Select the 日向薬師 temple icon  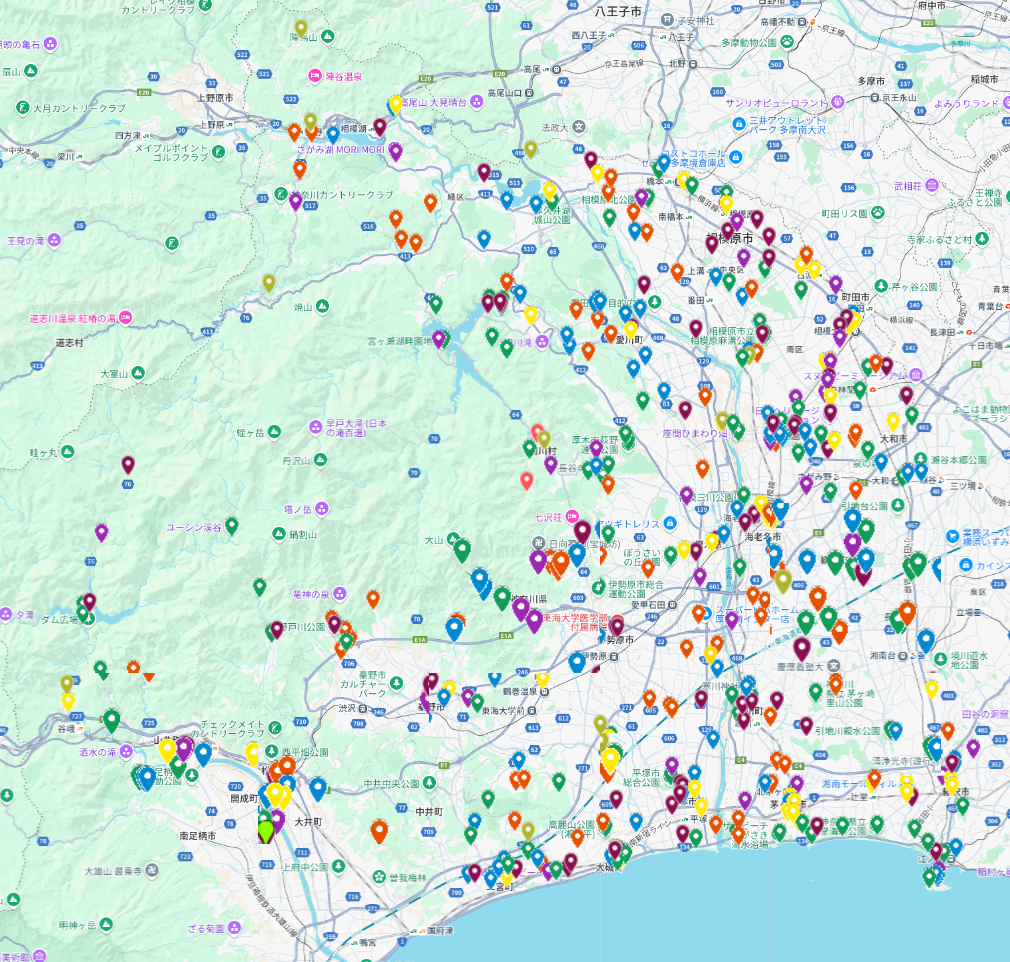pos(538,544)
